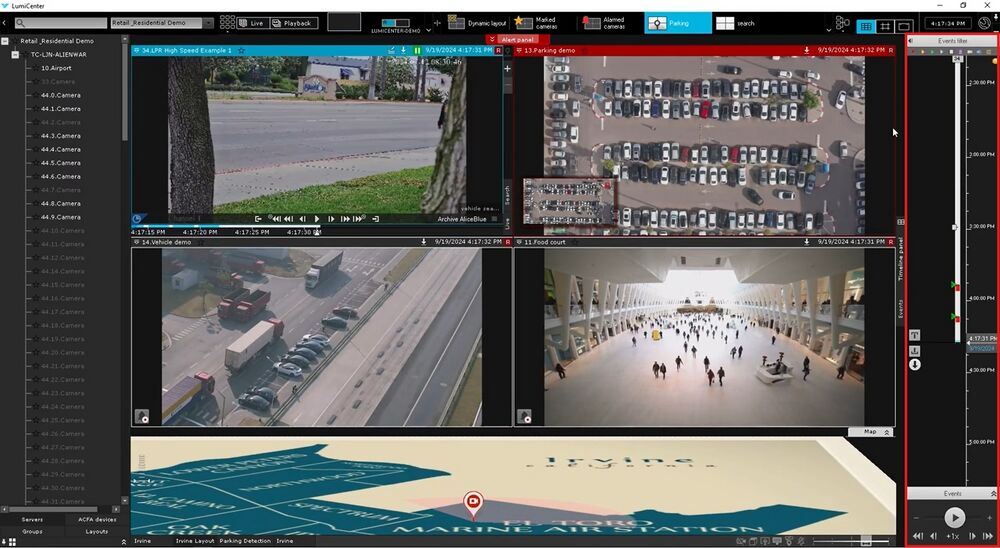Open the Irvine Layout map tab
The width and height of the screenshot is (1000, 548).
pyautogui.click(x=195, y=541)
